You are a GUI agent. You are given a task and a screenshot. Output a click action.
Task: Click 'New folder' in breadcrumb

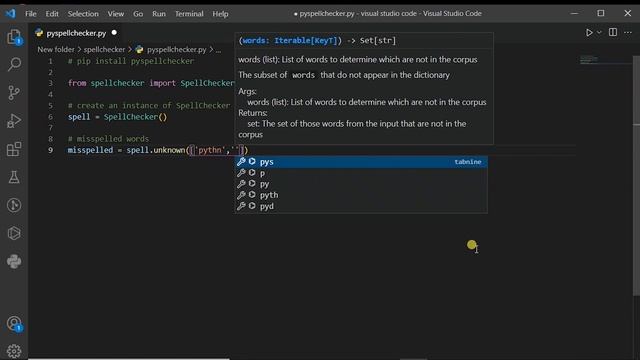point(56,49)
